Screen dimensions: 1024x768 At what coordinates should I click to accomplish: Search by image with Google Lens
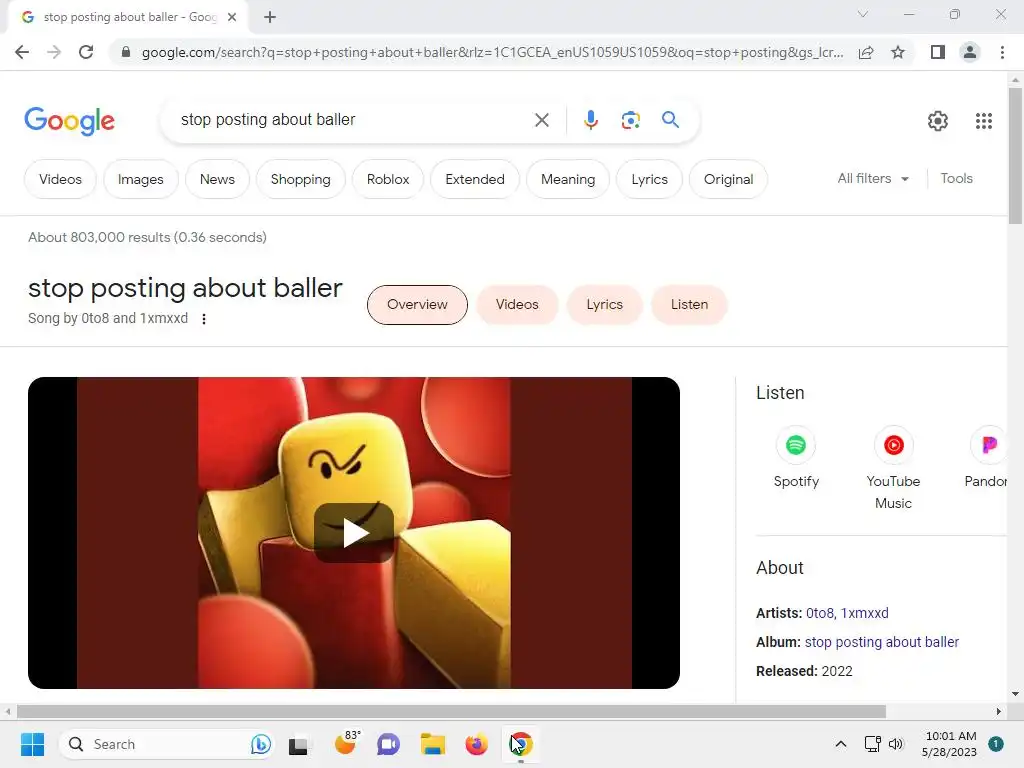click(630, 120)
